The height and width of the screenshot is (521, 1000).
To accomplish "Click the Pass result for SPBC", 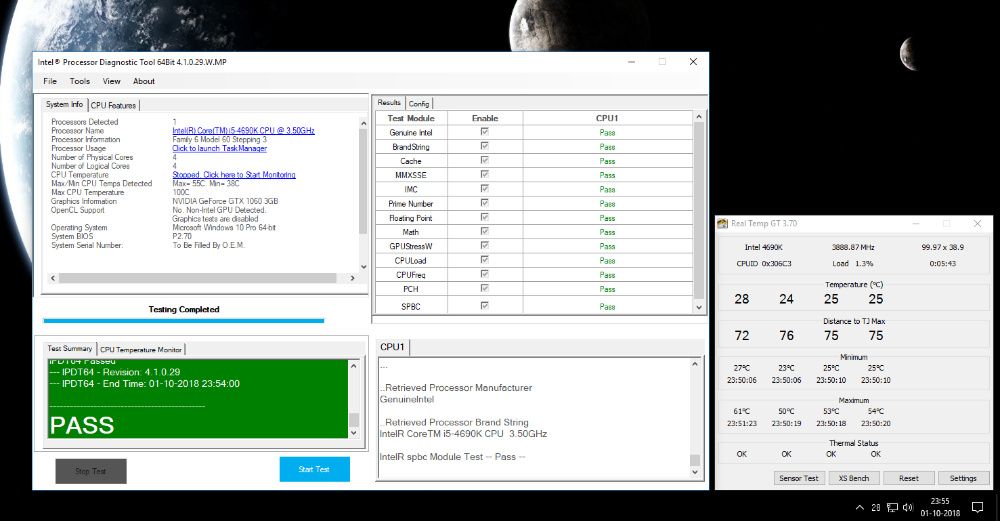I will (607, 307).
